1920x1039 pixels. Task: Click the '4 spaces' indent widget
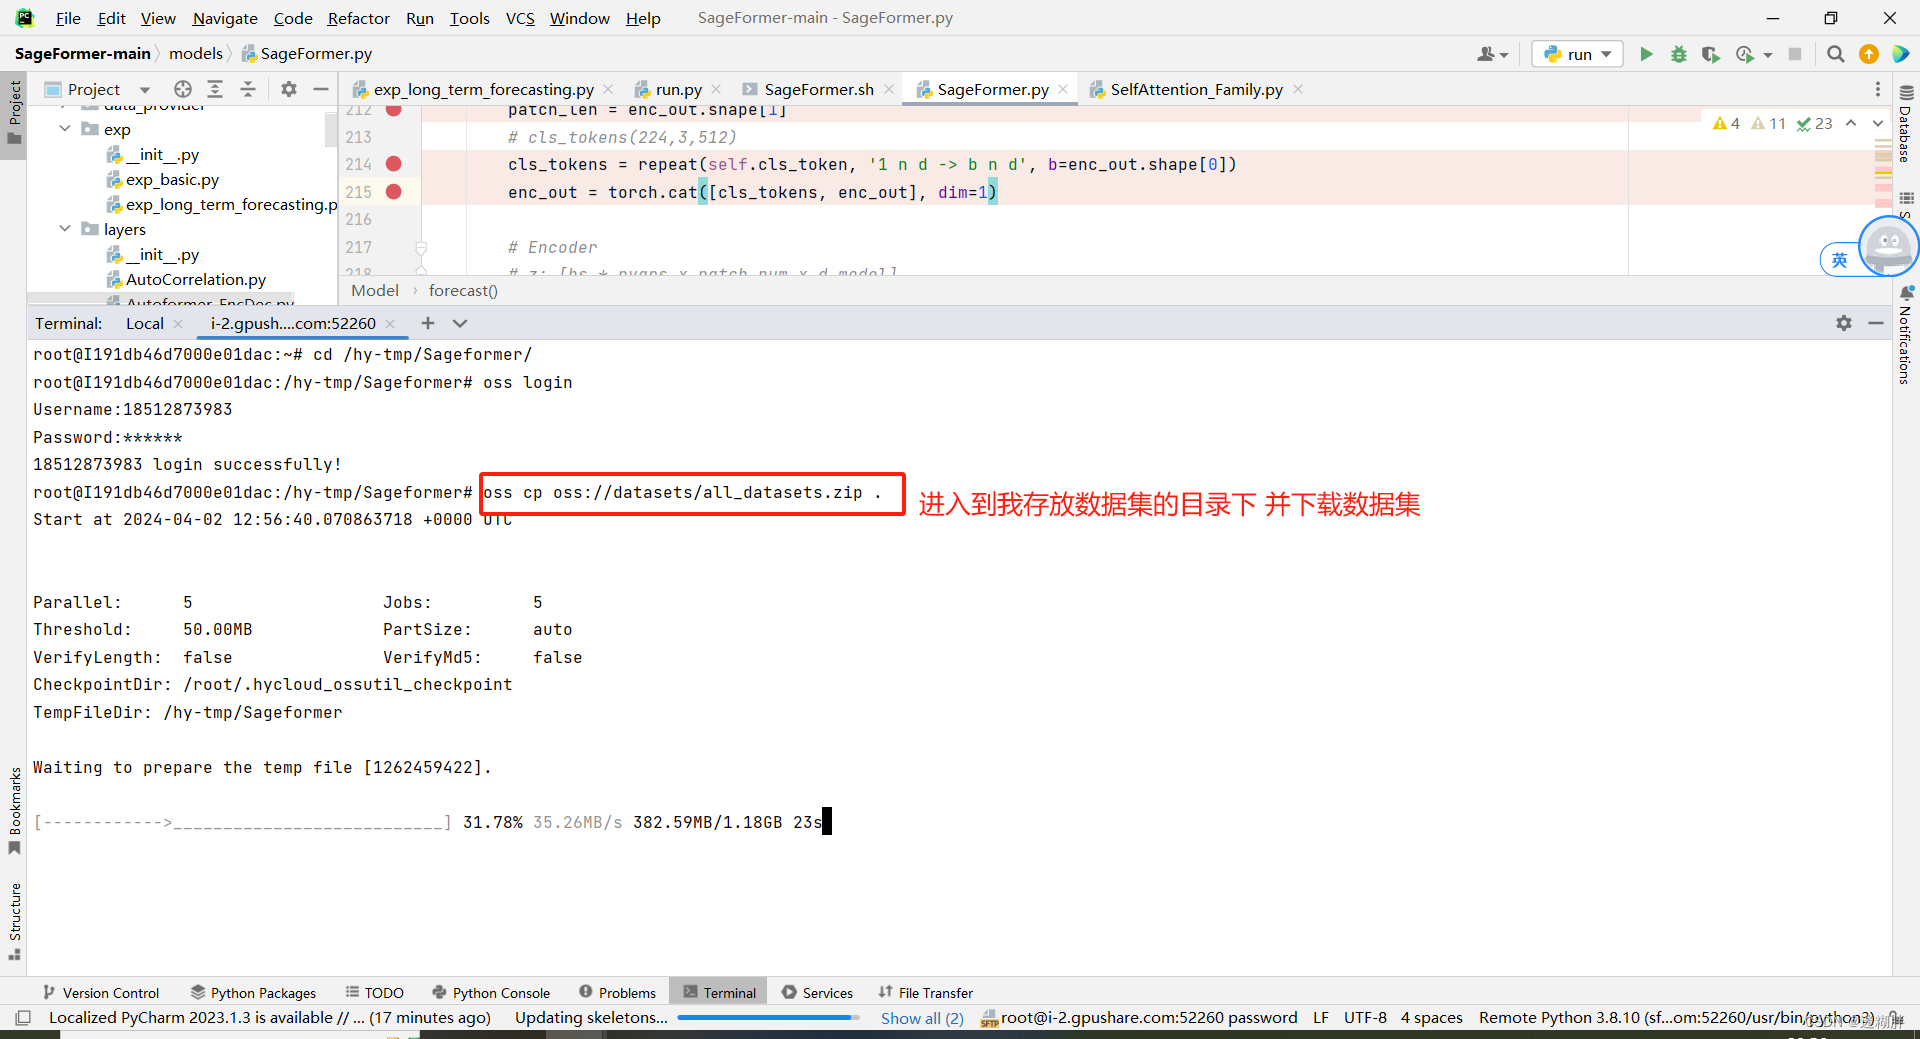[1431, 1018]
